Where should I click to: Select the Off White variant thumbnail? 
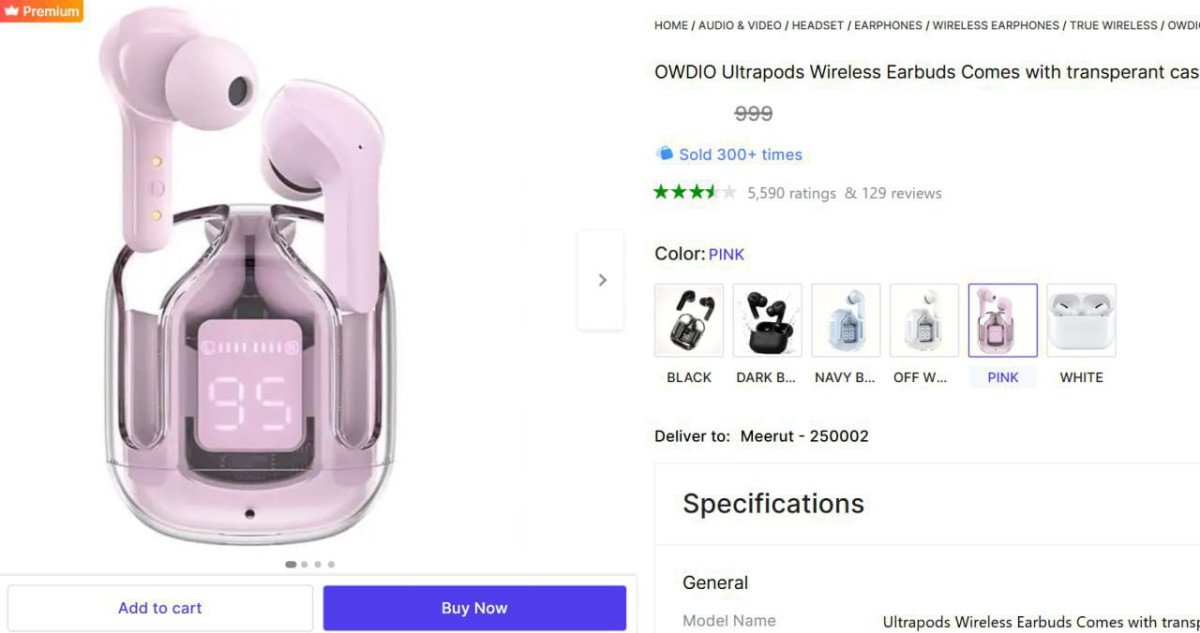click(x=924, y=320)
